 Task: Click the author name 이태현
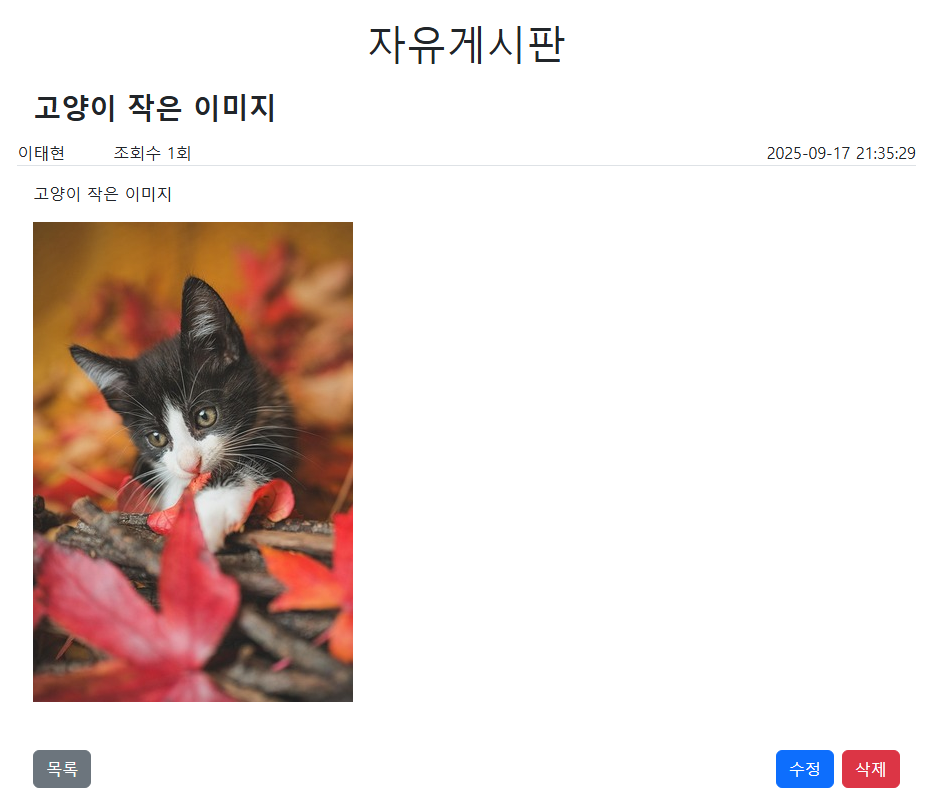[41, 153]
